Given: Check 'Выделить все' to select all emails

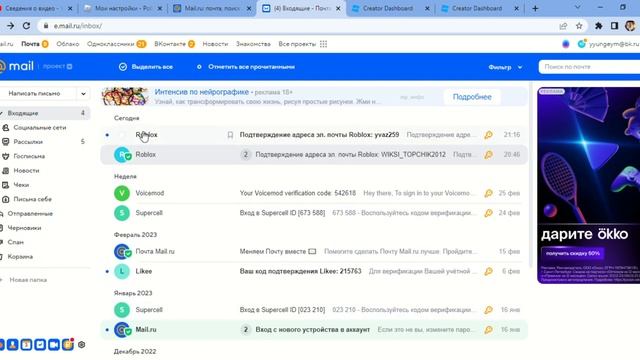Looking at the screenshot, I should 146,67.
